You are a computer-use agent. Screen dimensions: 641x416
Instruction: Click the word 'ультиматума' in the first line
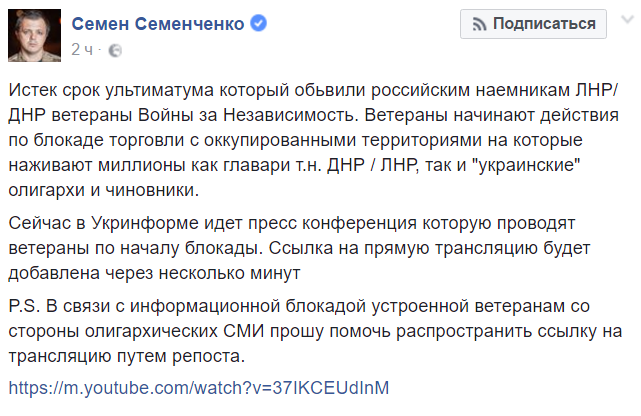159,90
